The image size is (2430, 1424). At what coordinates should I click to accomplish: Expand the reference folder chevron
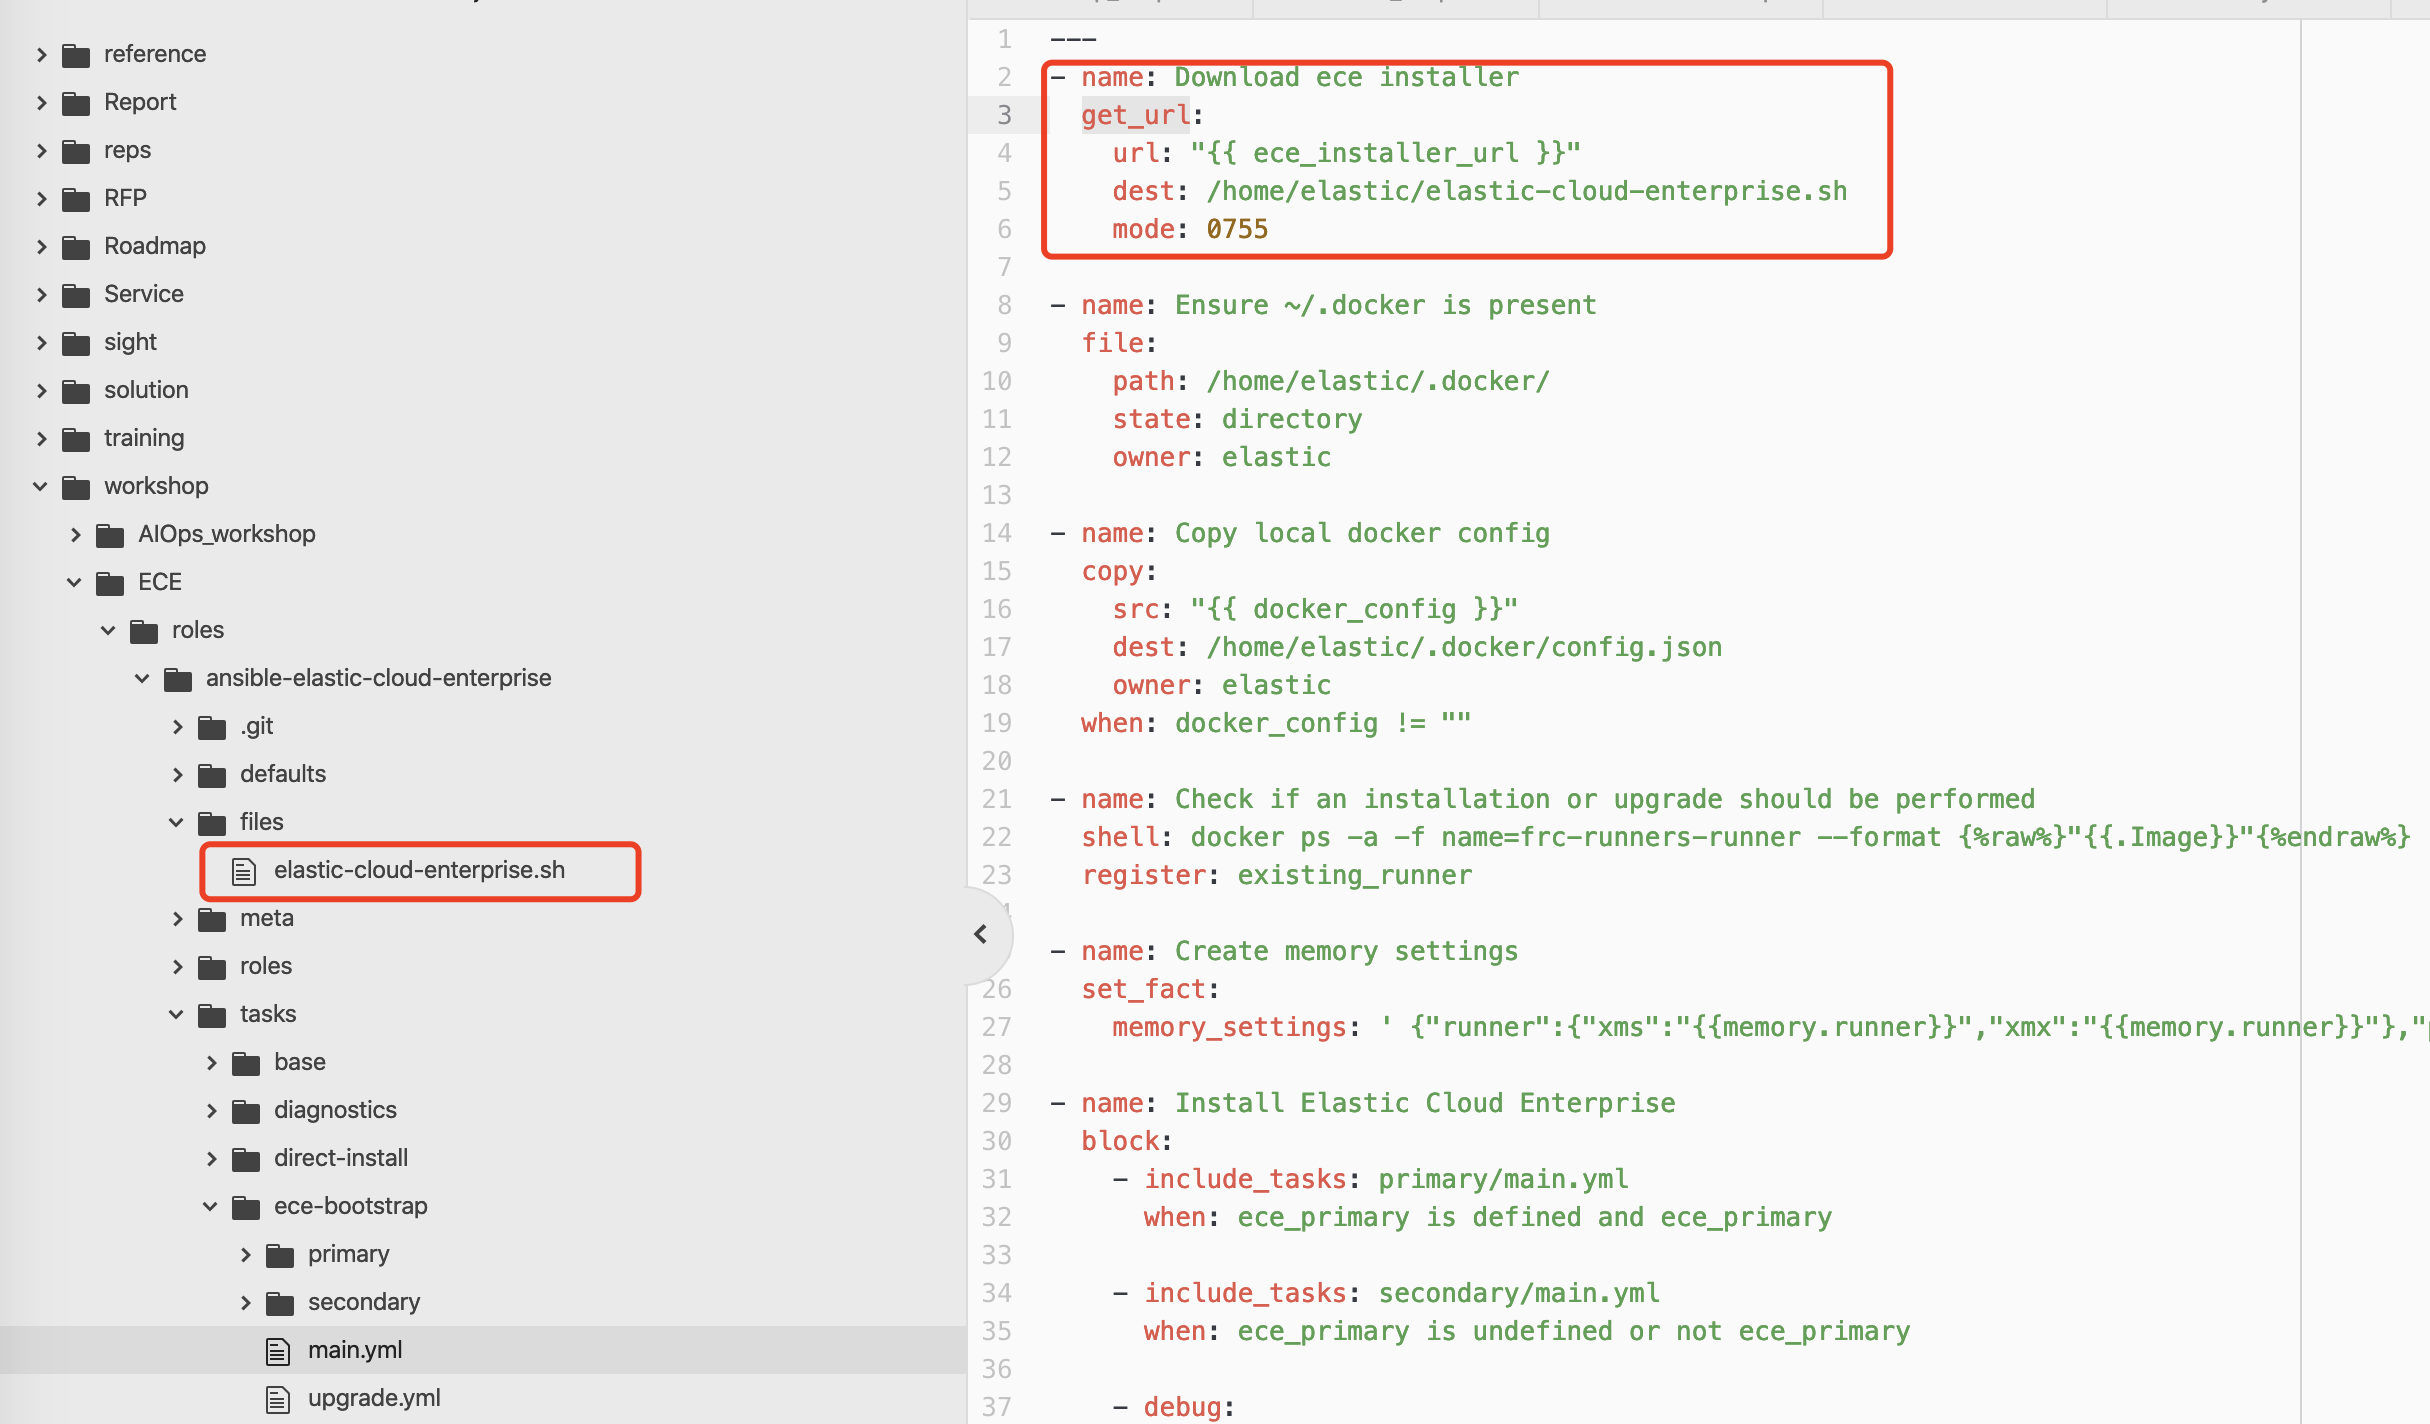click(x=41, y=54)
